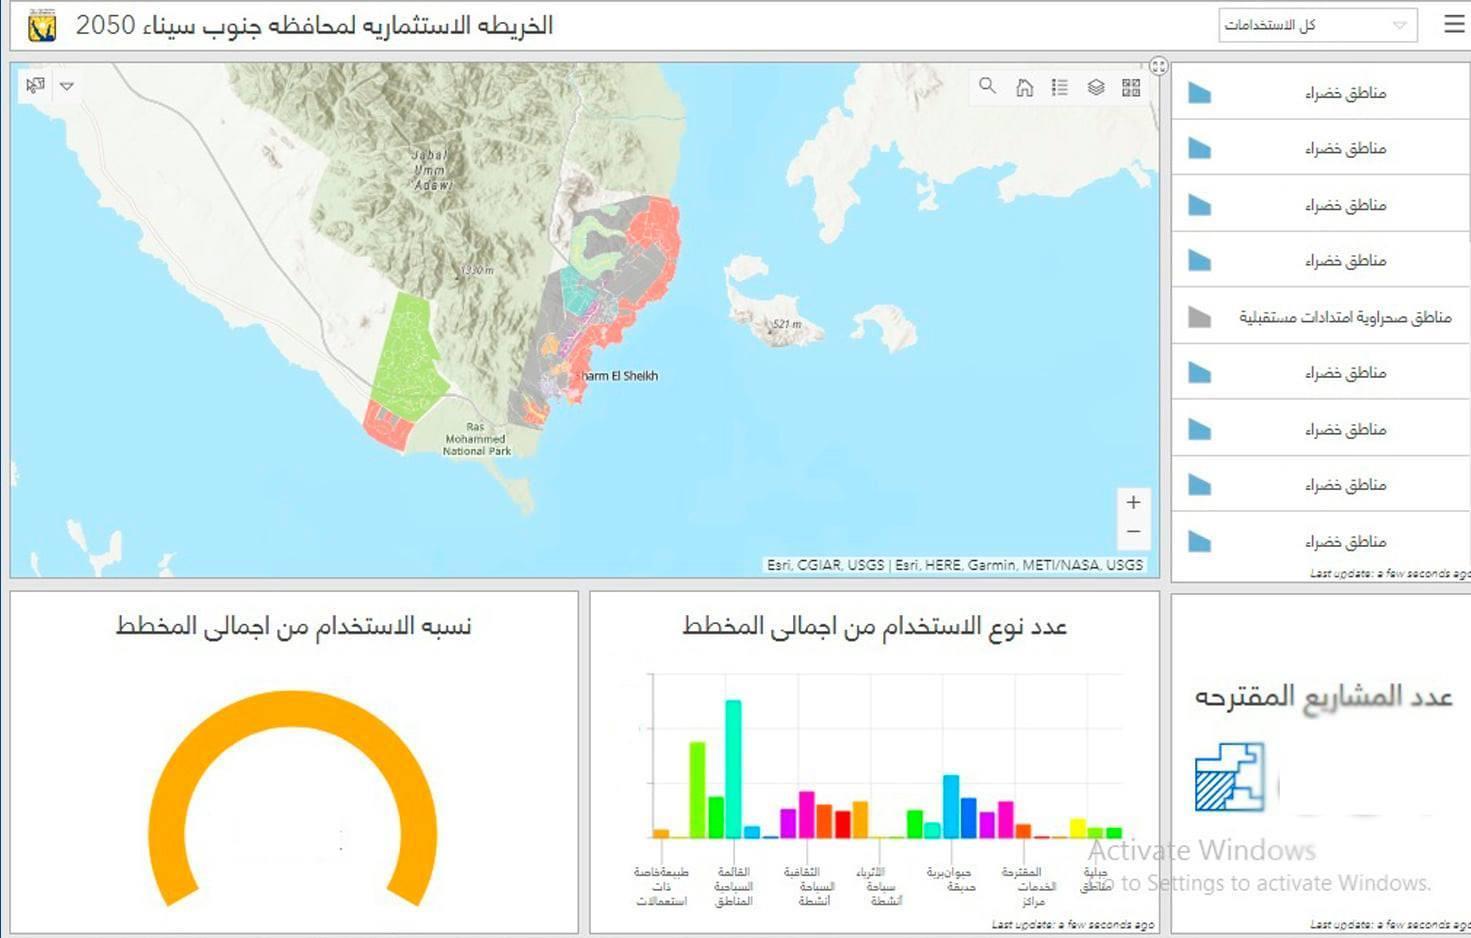Click the proposed projects blueprint icon
The width and height of the screenshot is (1471, 938).
pos(1229,777)
